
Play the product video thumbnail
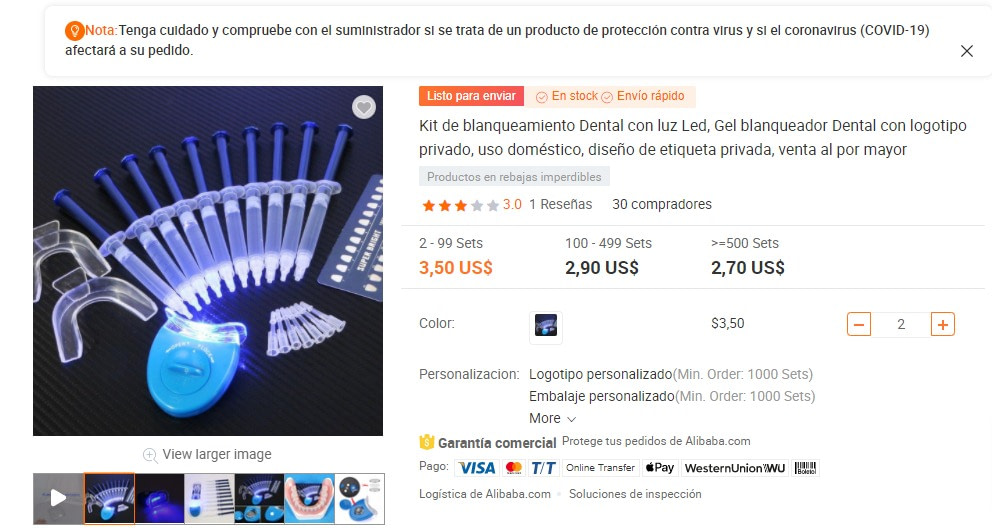pos(58,498)
